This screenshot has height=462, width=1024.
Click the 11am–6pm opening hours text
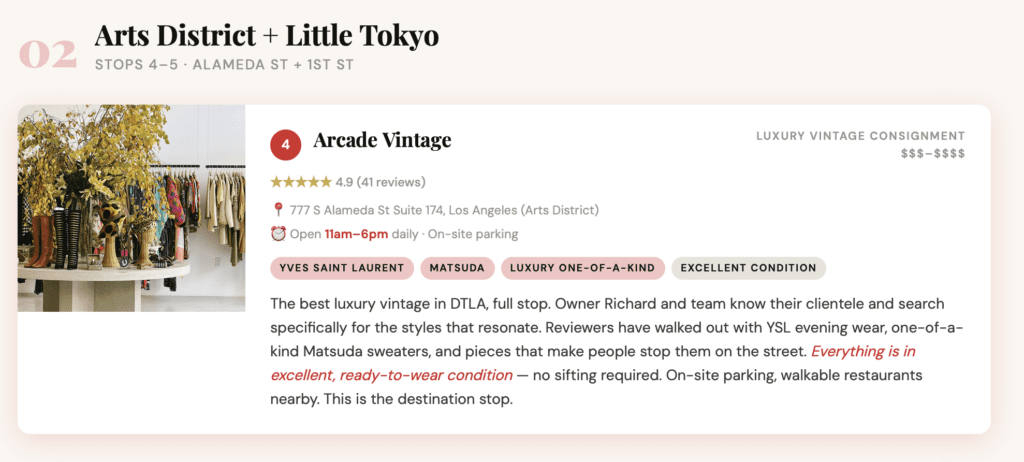click(358, 234)
